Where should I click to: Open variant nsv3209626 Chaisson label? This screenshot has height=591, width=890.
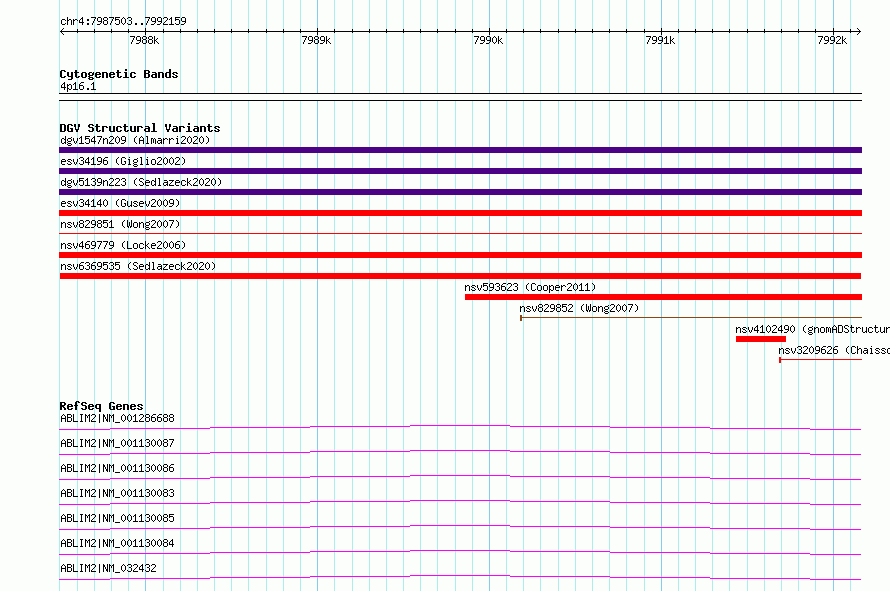tap(834, 350)
